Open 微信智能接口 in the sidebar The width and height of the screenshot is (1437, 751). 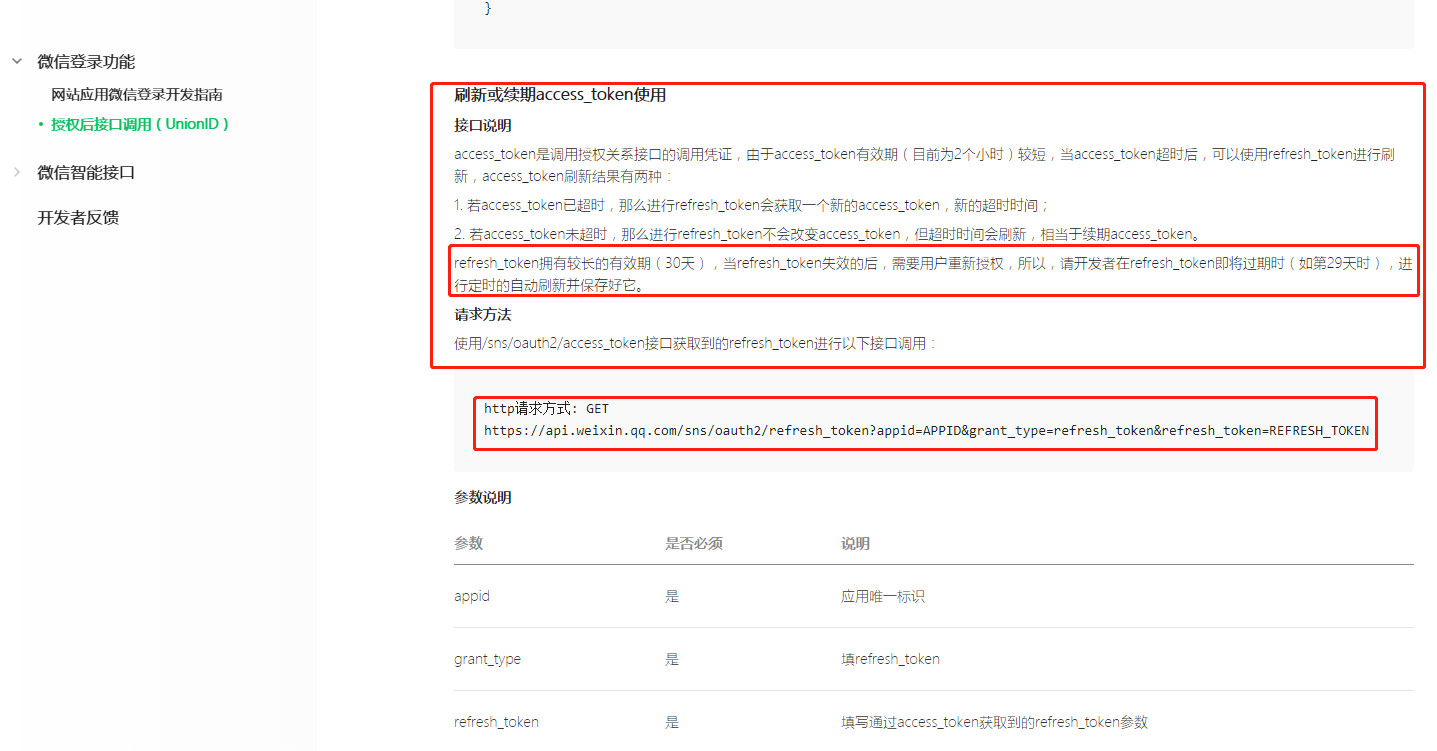(86, 172)
